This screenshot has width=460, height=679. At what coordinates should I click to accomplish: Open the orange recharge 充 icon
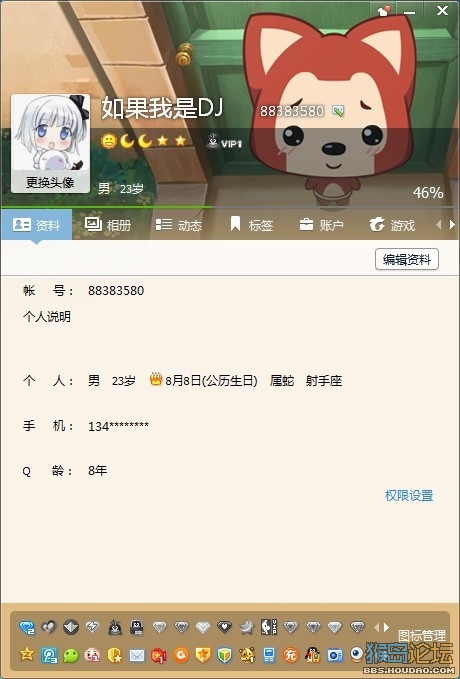[291, 655]
